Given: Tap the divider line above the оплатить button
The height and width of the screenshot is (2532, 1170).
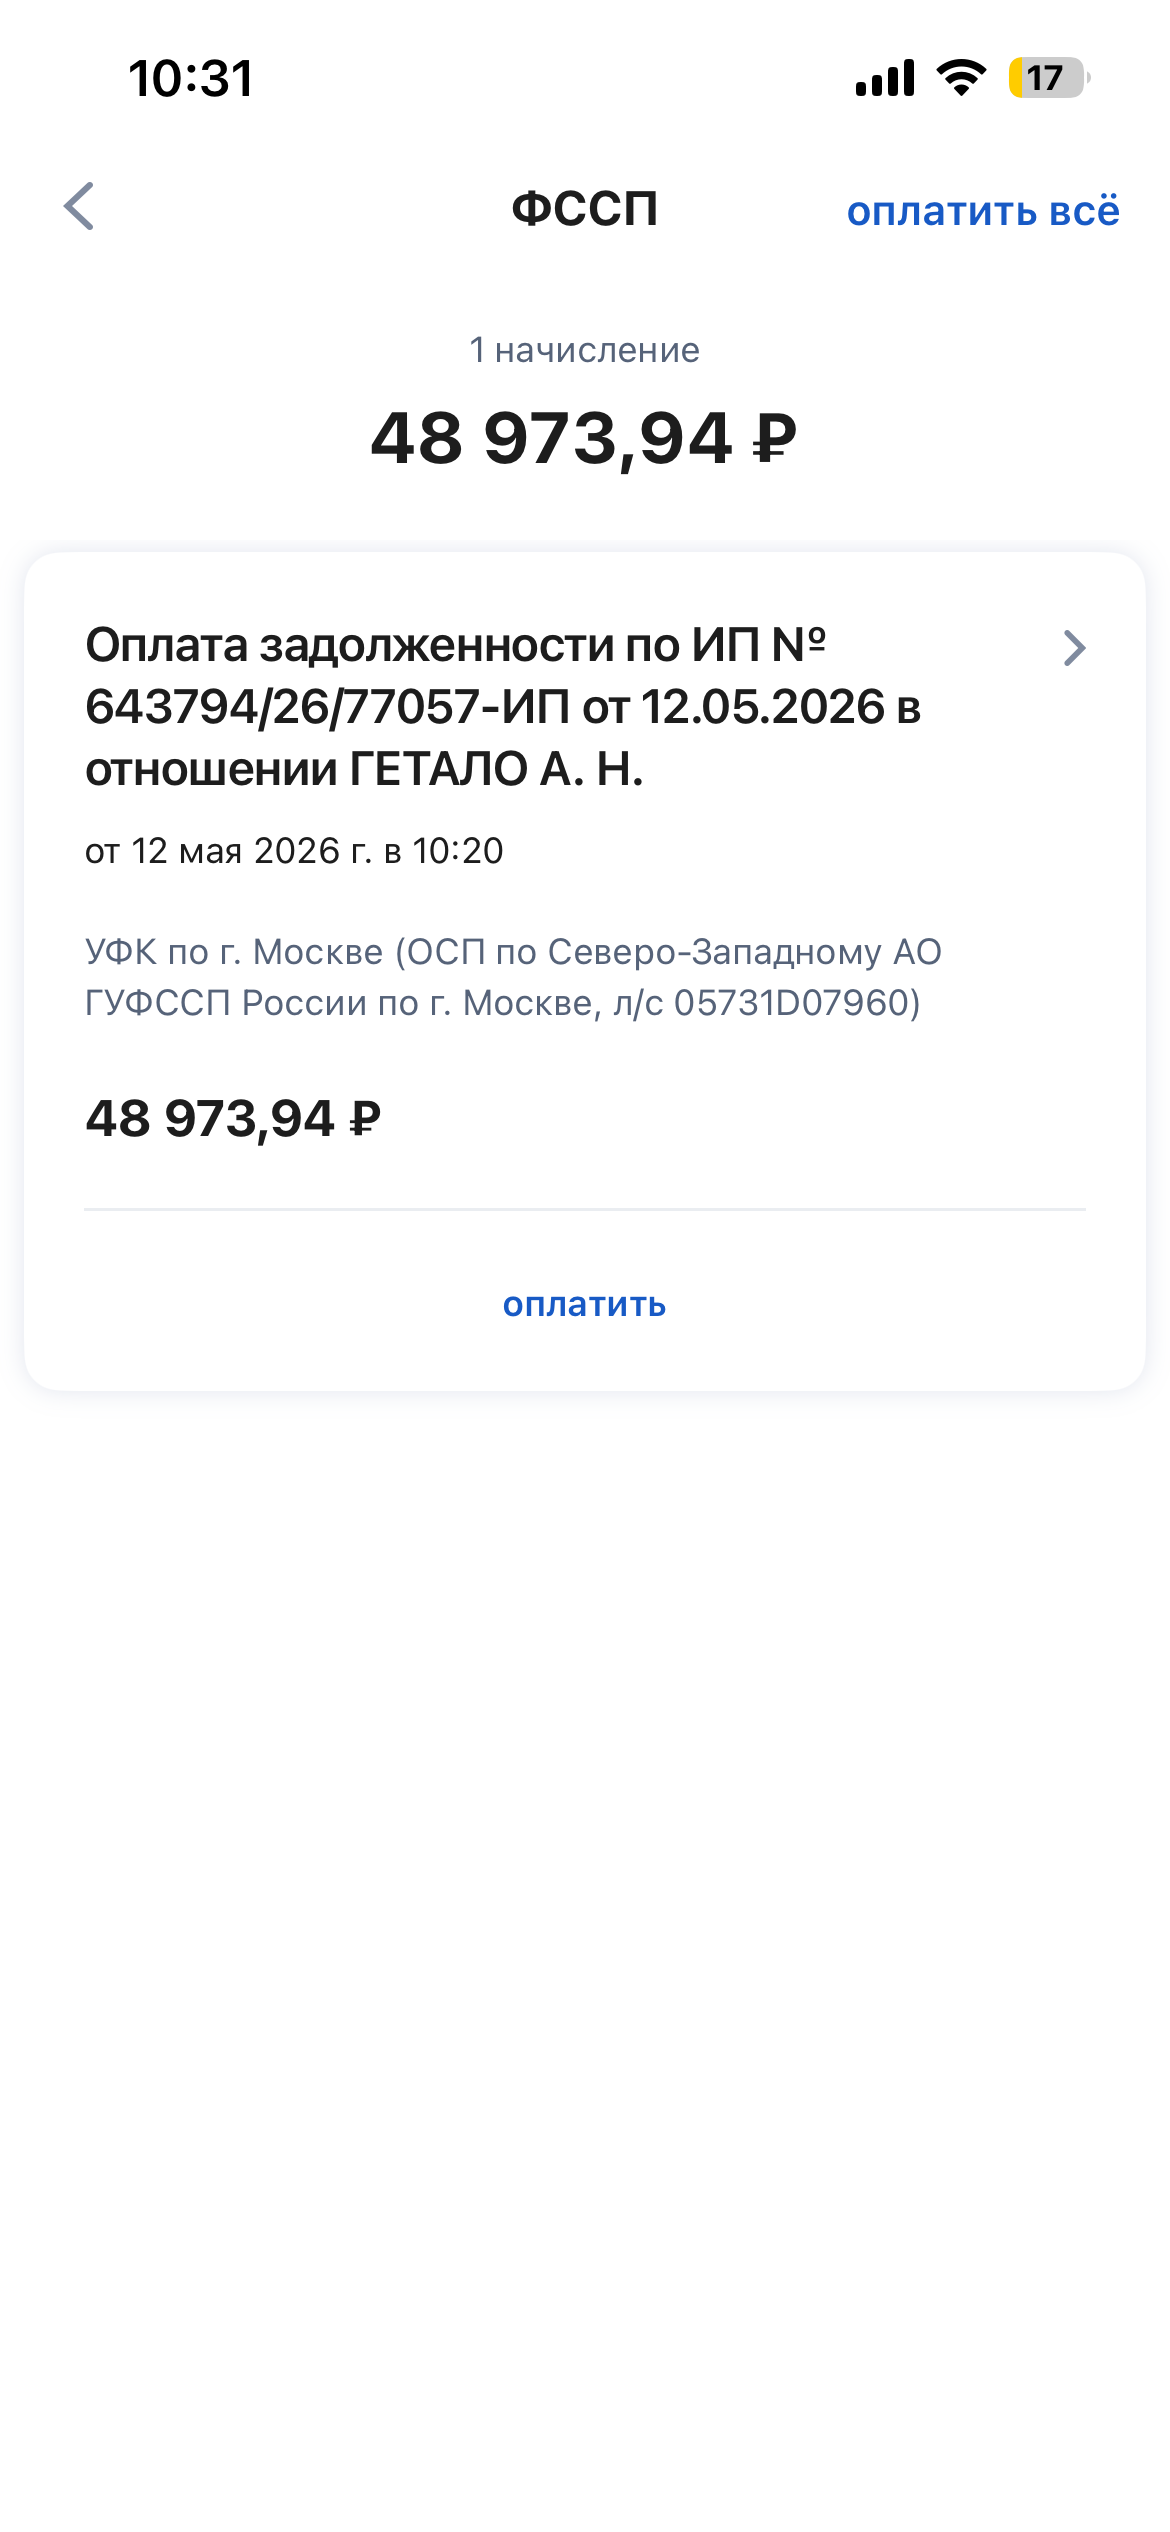Looking at the screenshot, I should point(585,1209).
